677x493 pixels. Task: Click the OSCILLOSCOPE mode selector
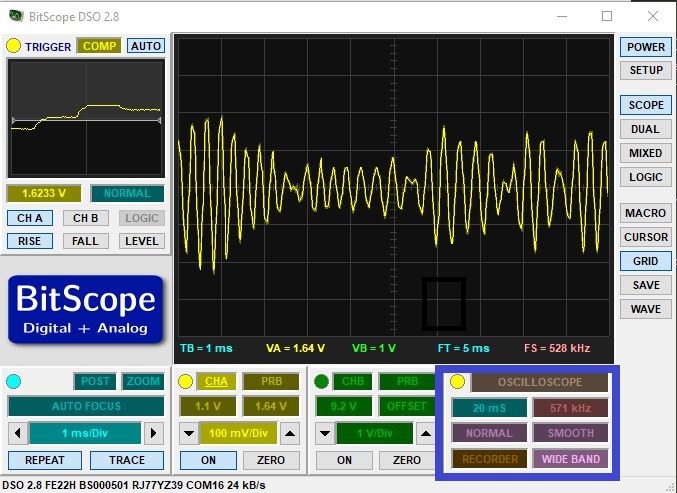[540, 382]
